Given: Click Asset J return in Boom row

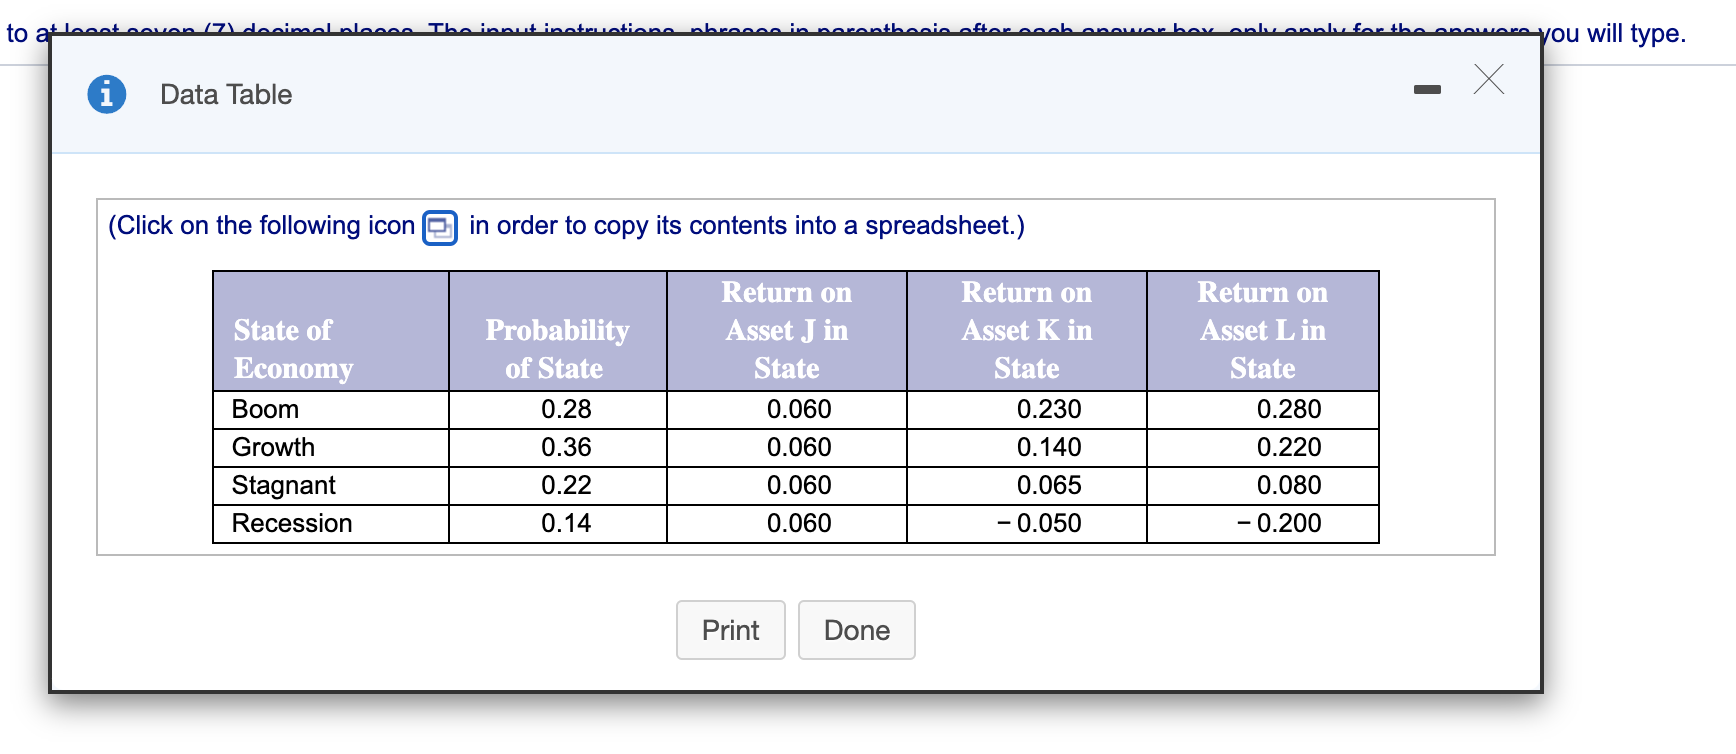Looking at the screenshot, I should click(799, 410).
